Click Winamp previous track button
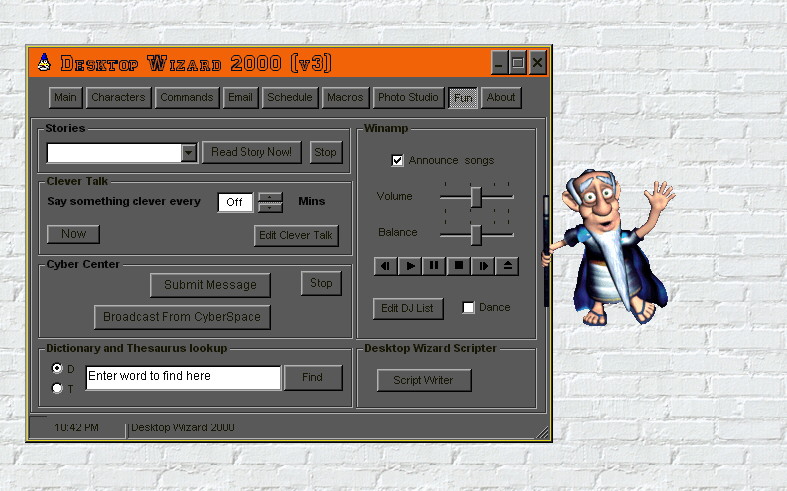787x491 pixels. click(385, 266)
